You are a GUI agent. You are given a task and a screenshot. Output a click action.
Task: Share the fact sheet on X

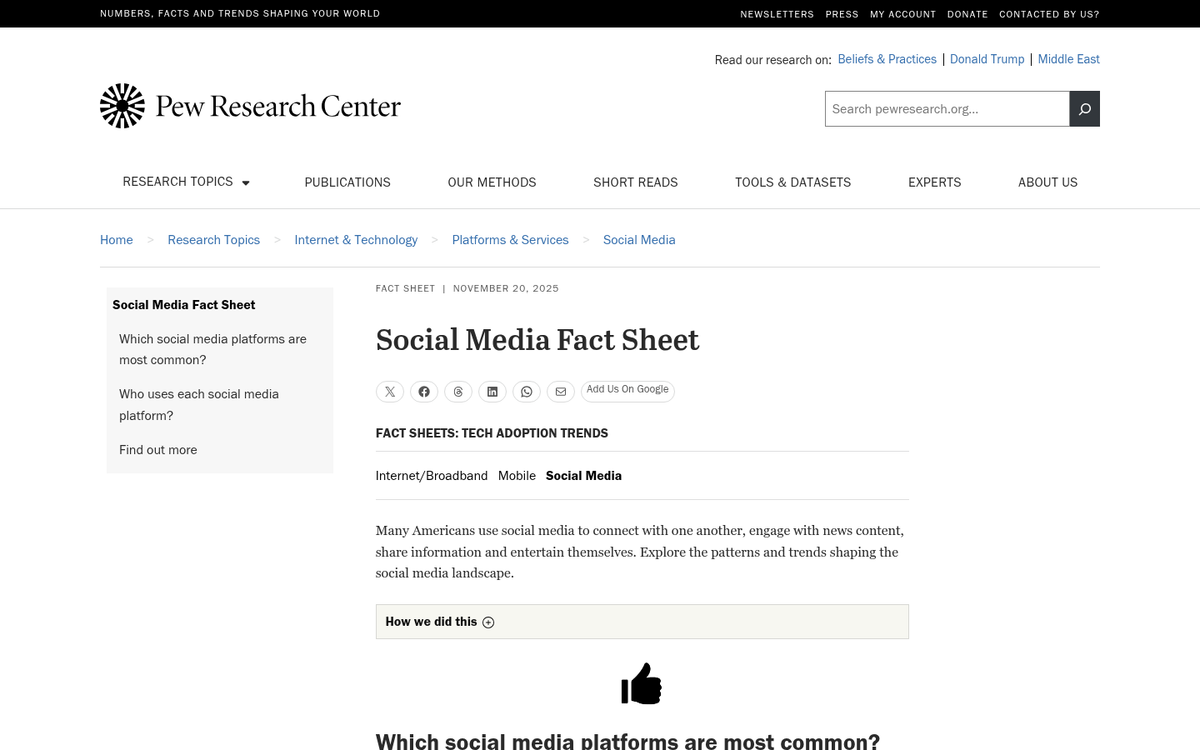[x=390, y=392]
